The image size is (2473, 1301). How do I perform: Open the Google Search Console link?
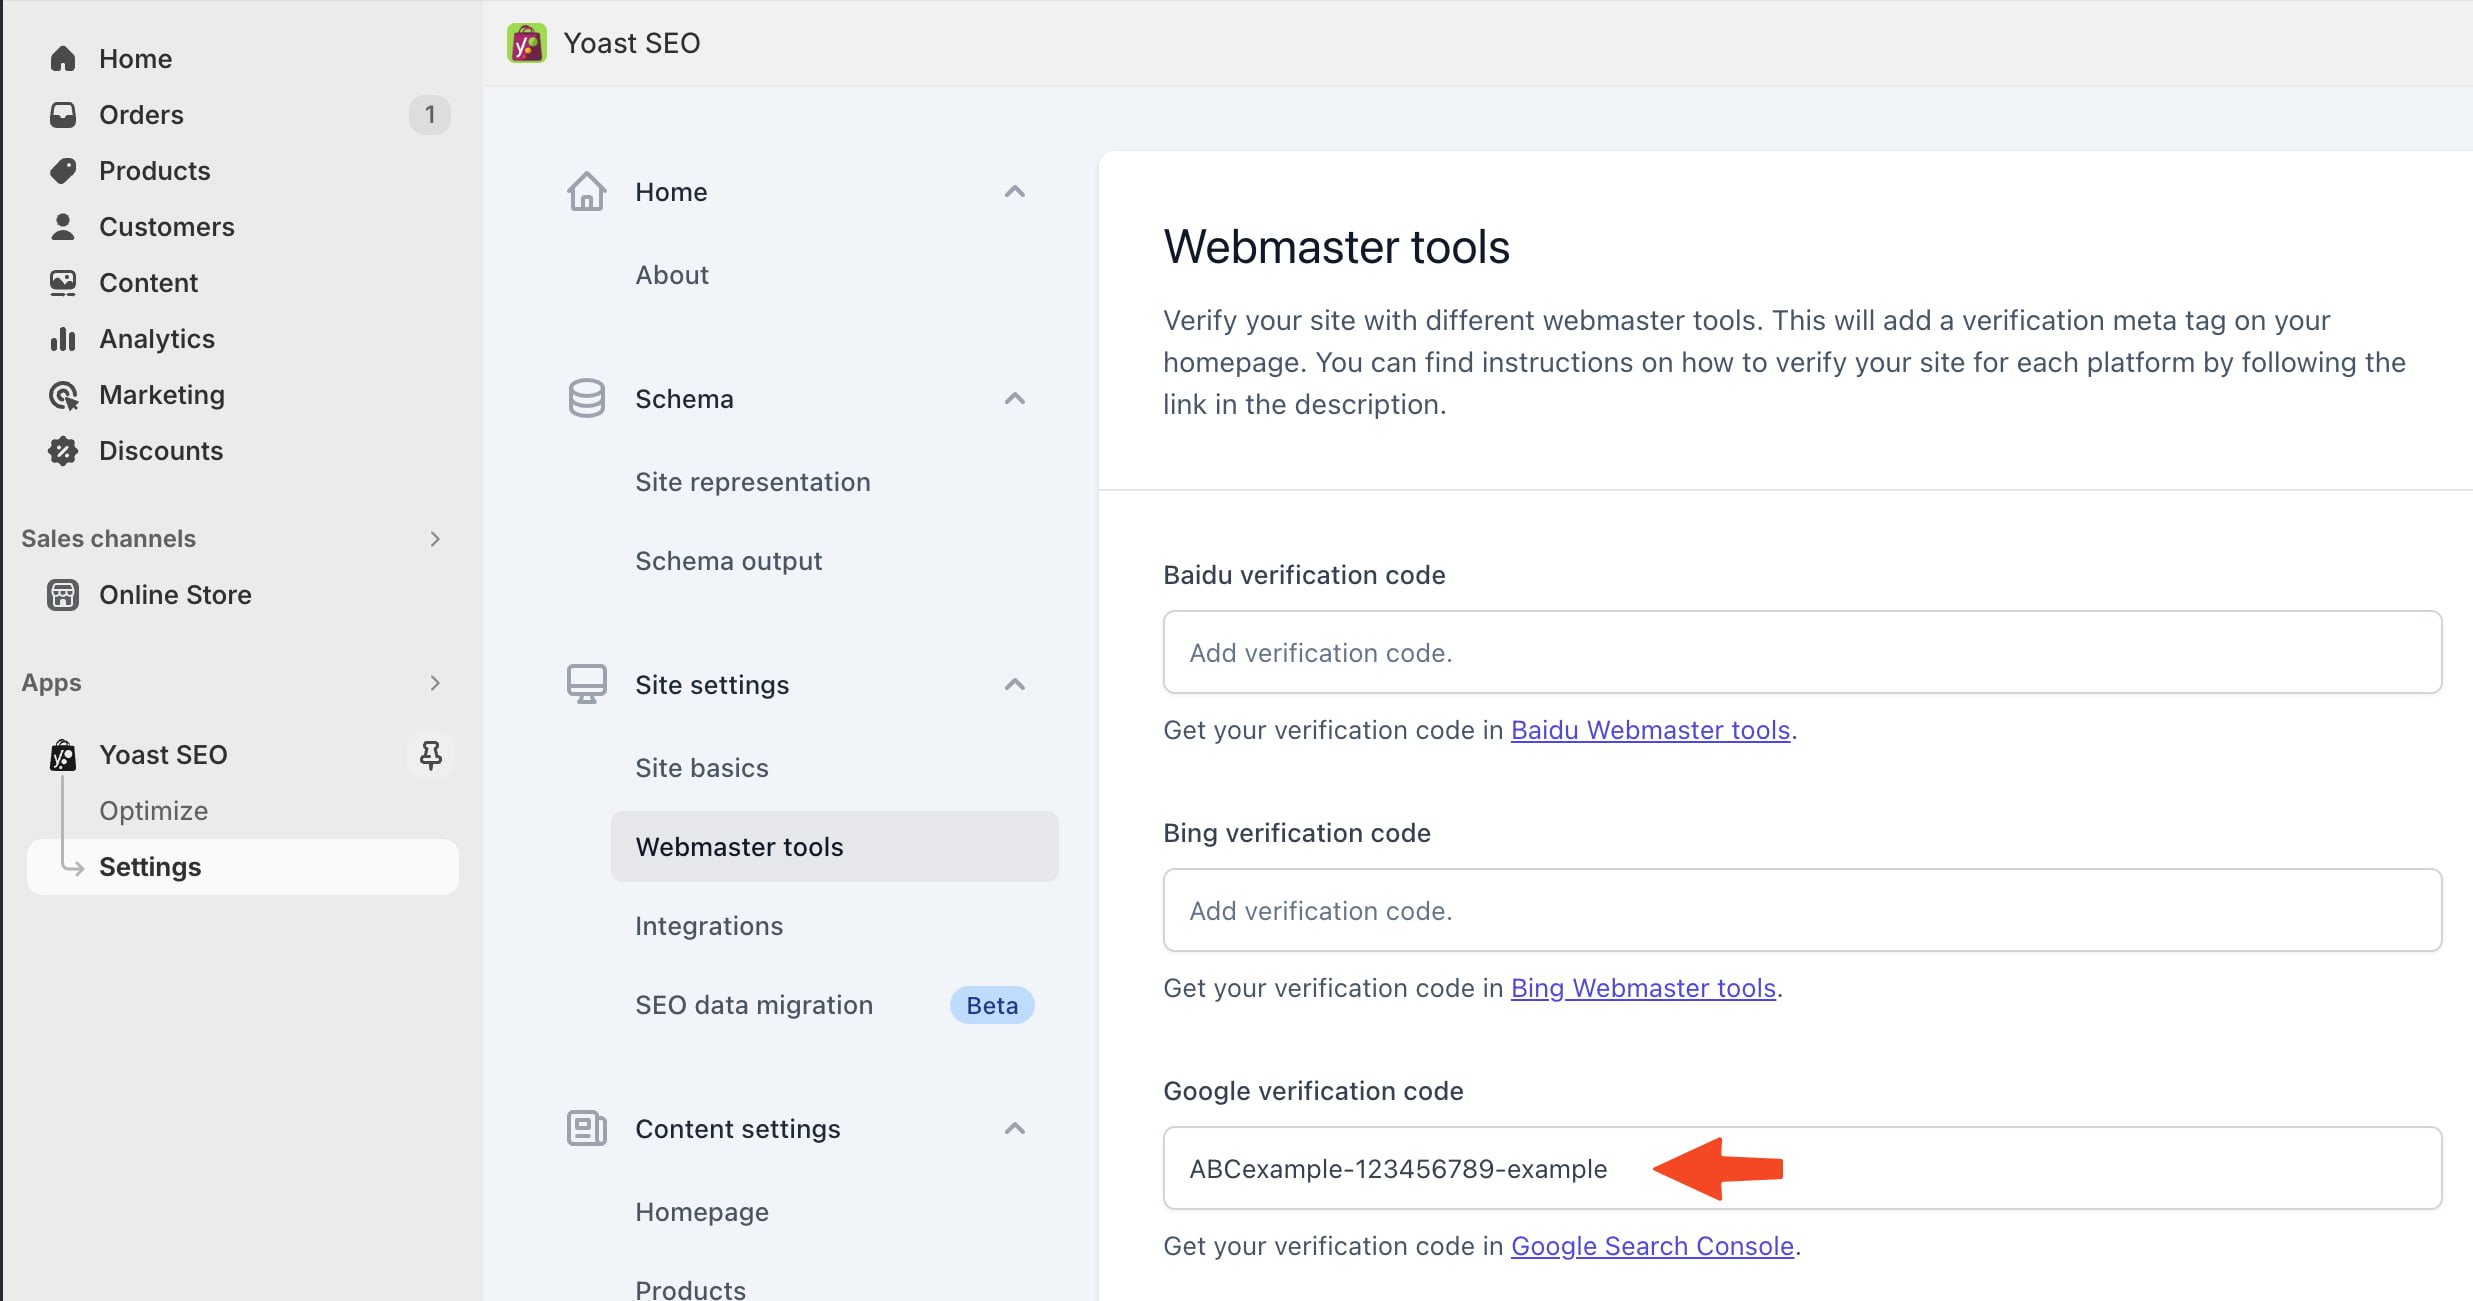pyautogui.click(x=1652, y=1246)
